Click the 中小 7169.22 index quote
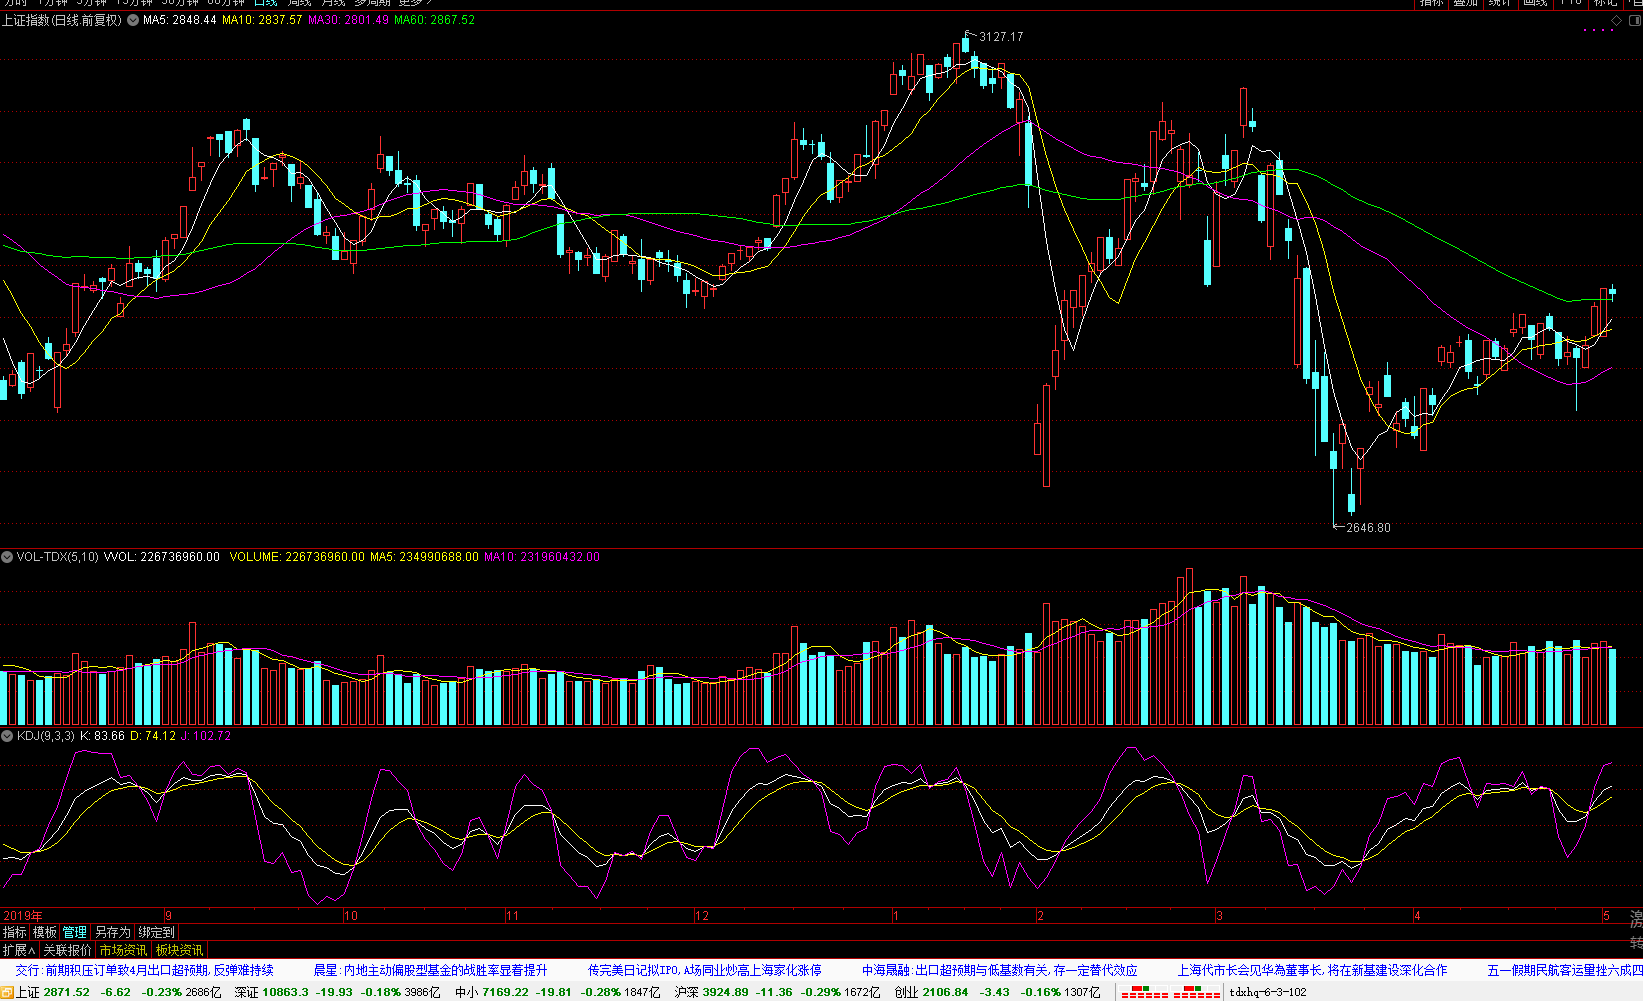Image resolution: width=1643 pixels, height=1001 pixels. pos(558,992)
